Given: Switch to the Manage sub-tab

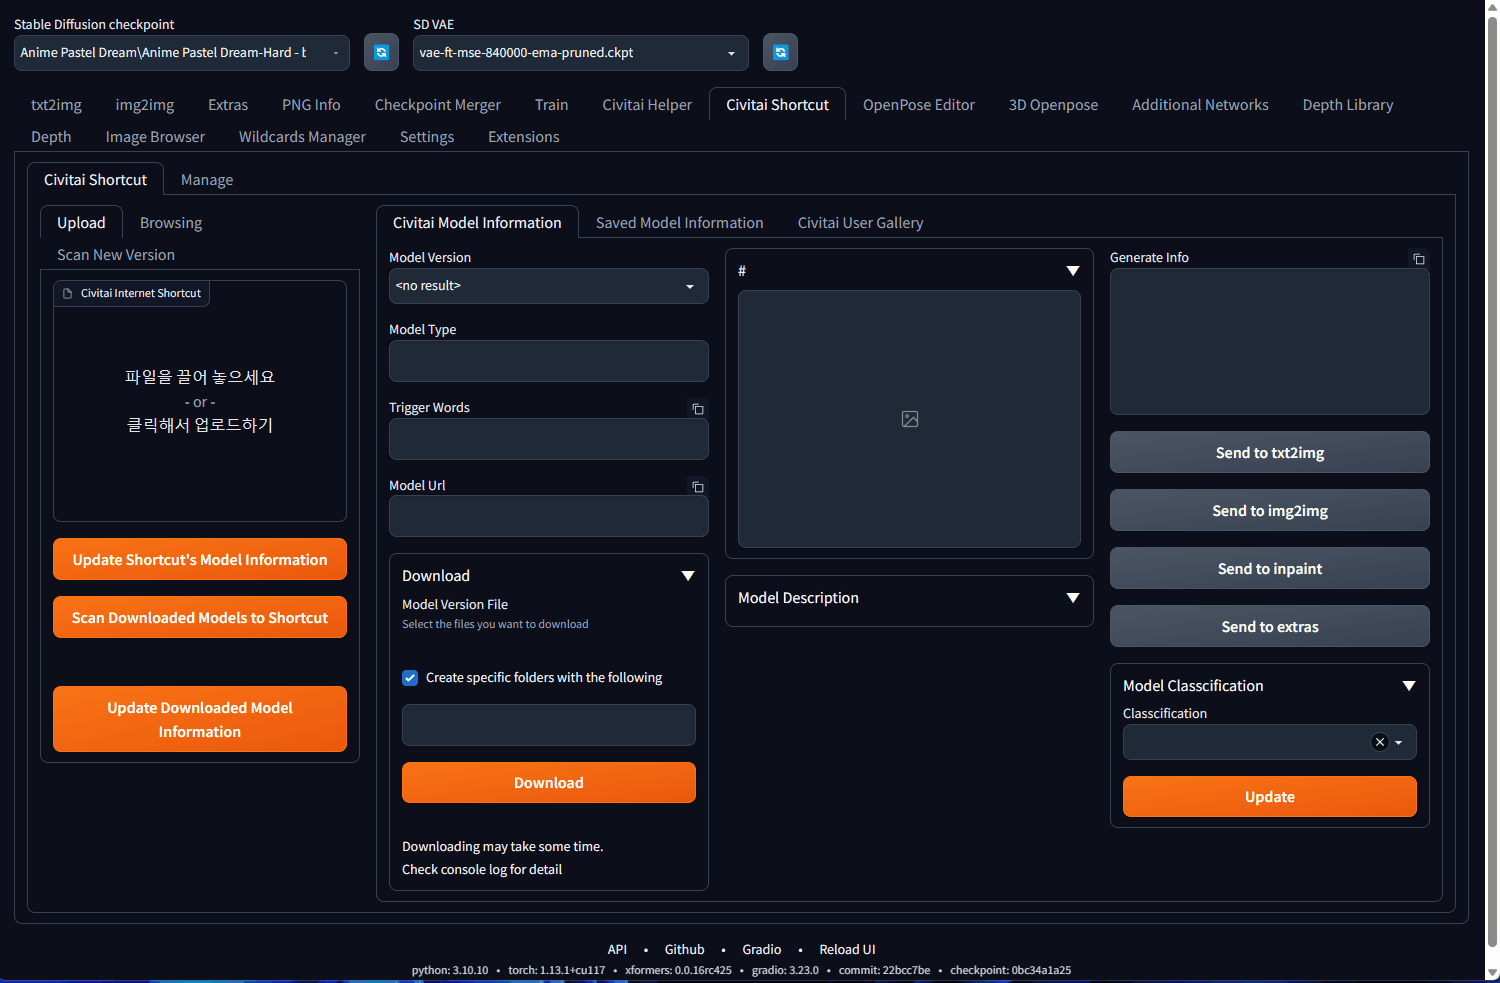Looking at the screenshot, I should coord(207,180).
